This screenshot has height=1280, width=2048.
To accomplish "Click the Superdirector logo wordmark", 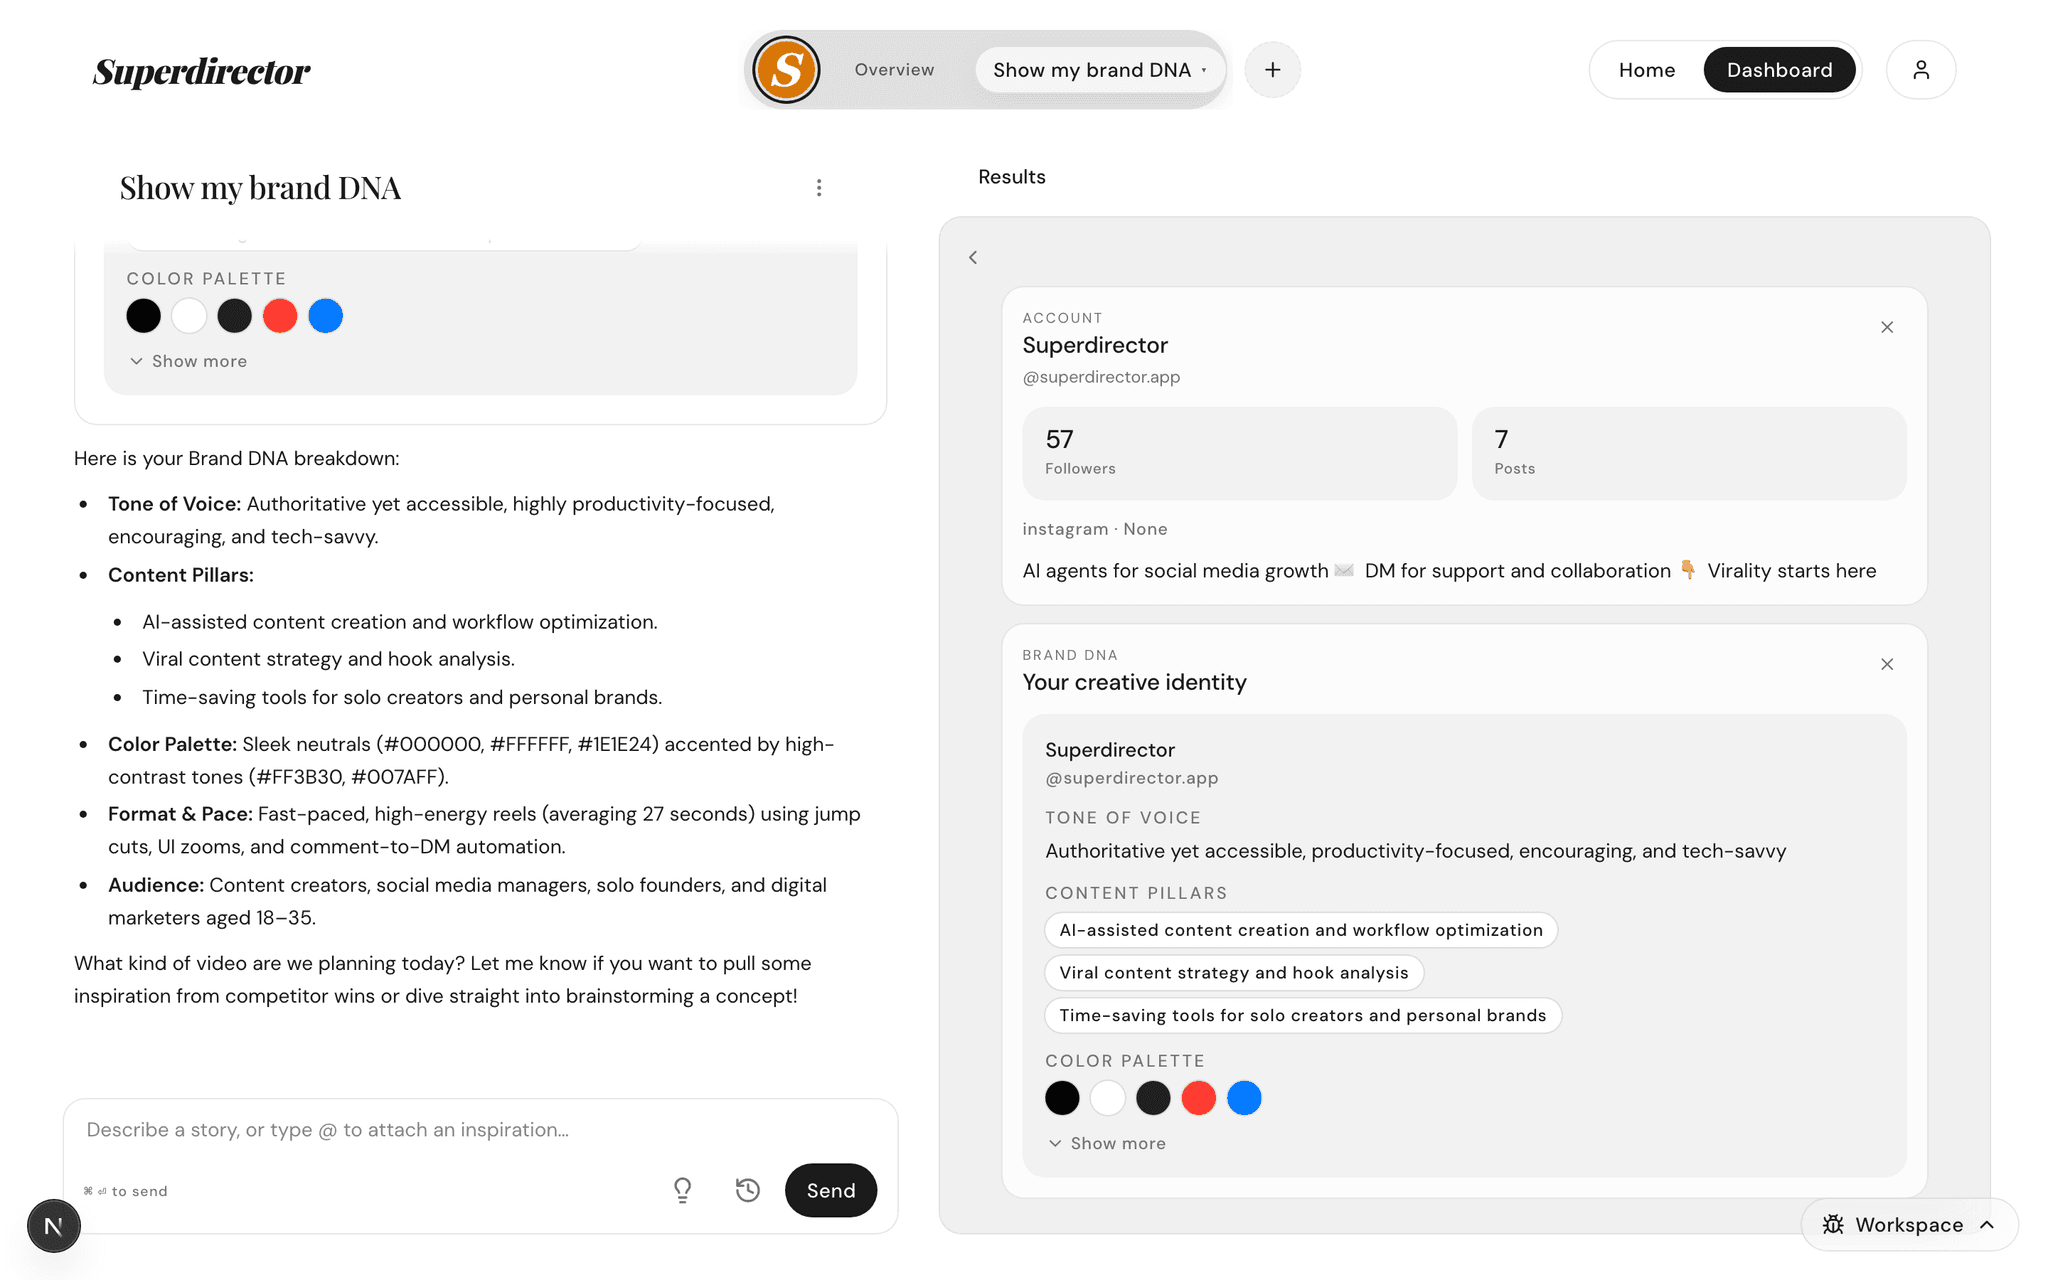I will (201, 71).
